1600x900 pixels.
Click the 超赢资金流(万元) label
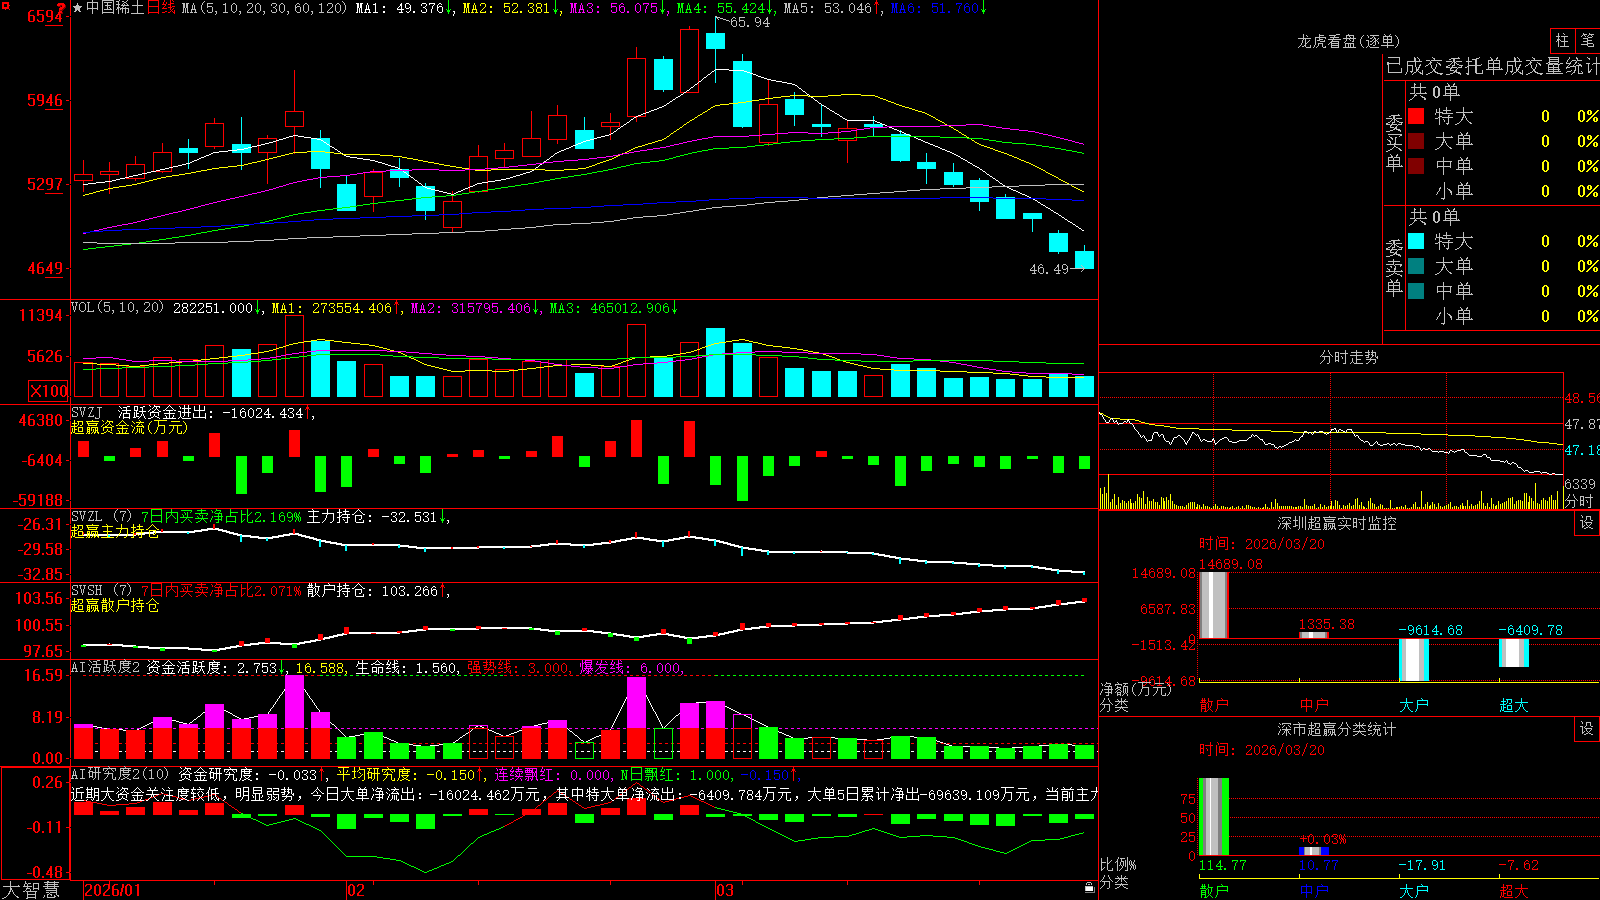(x=129, y=427)
